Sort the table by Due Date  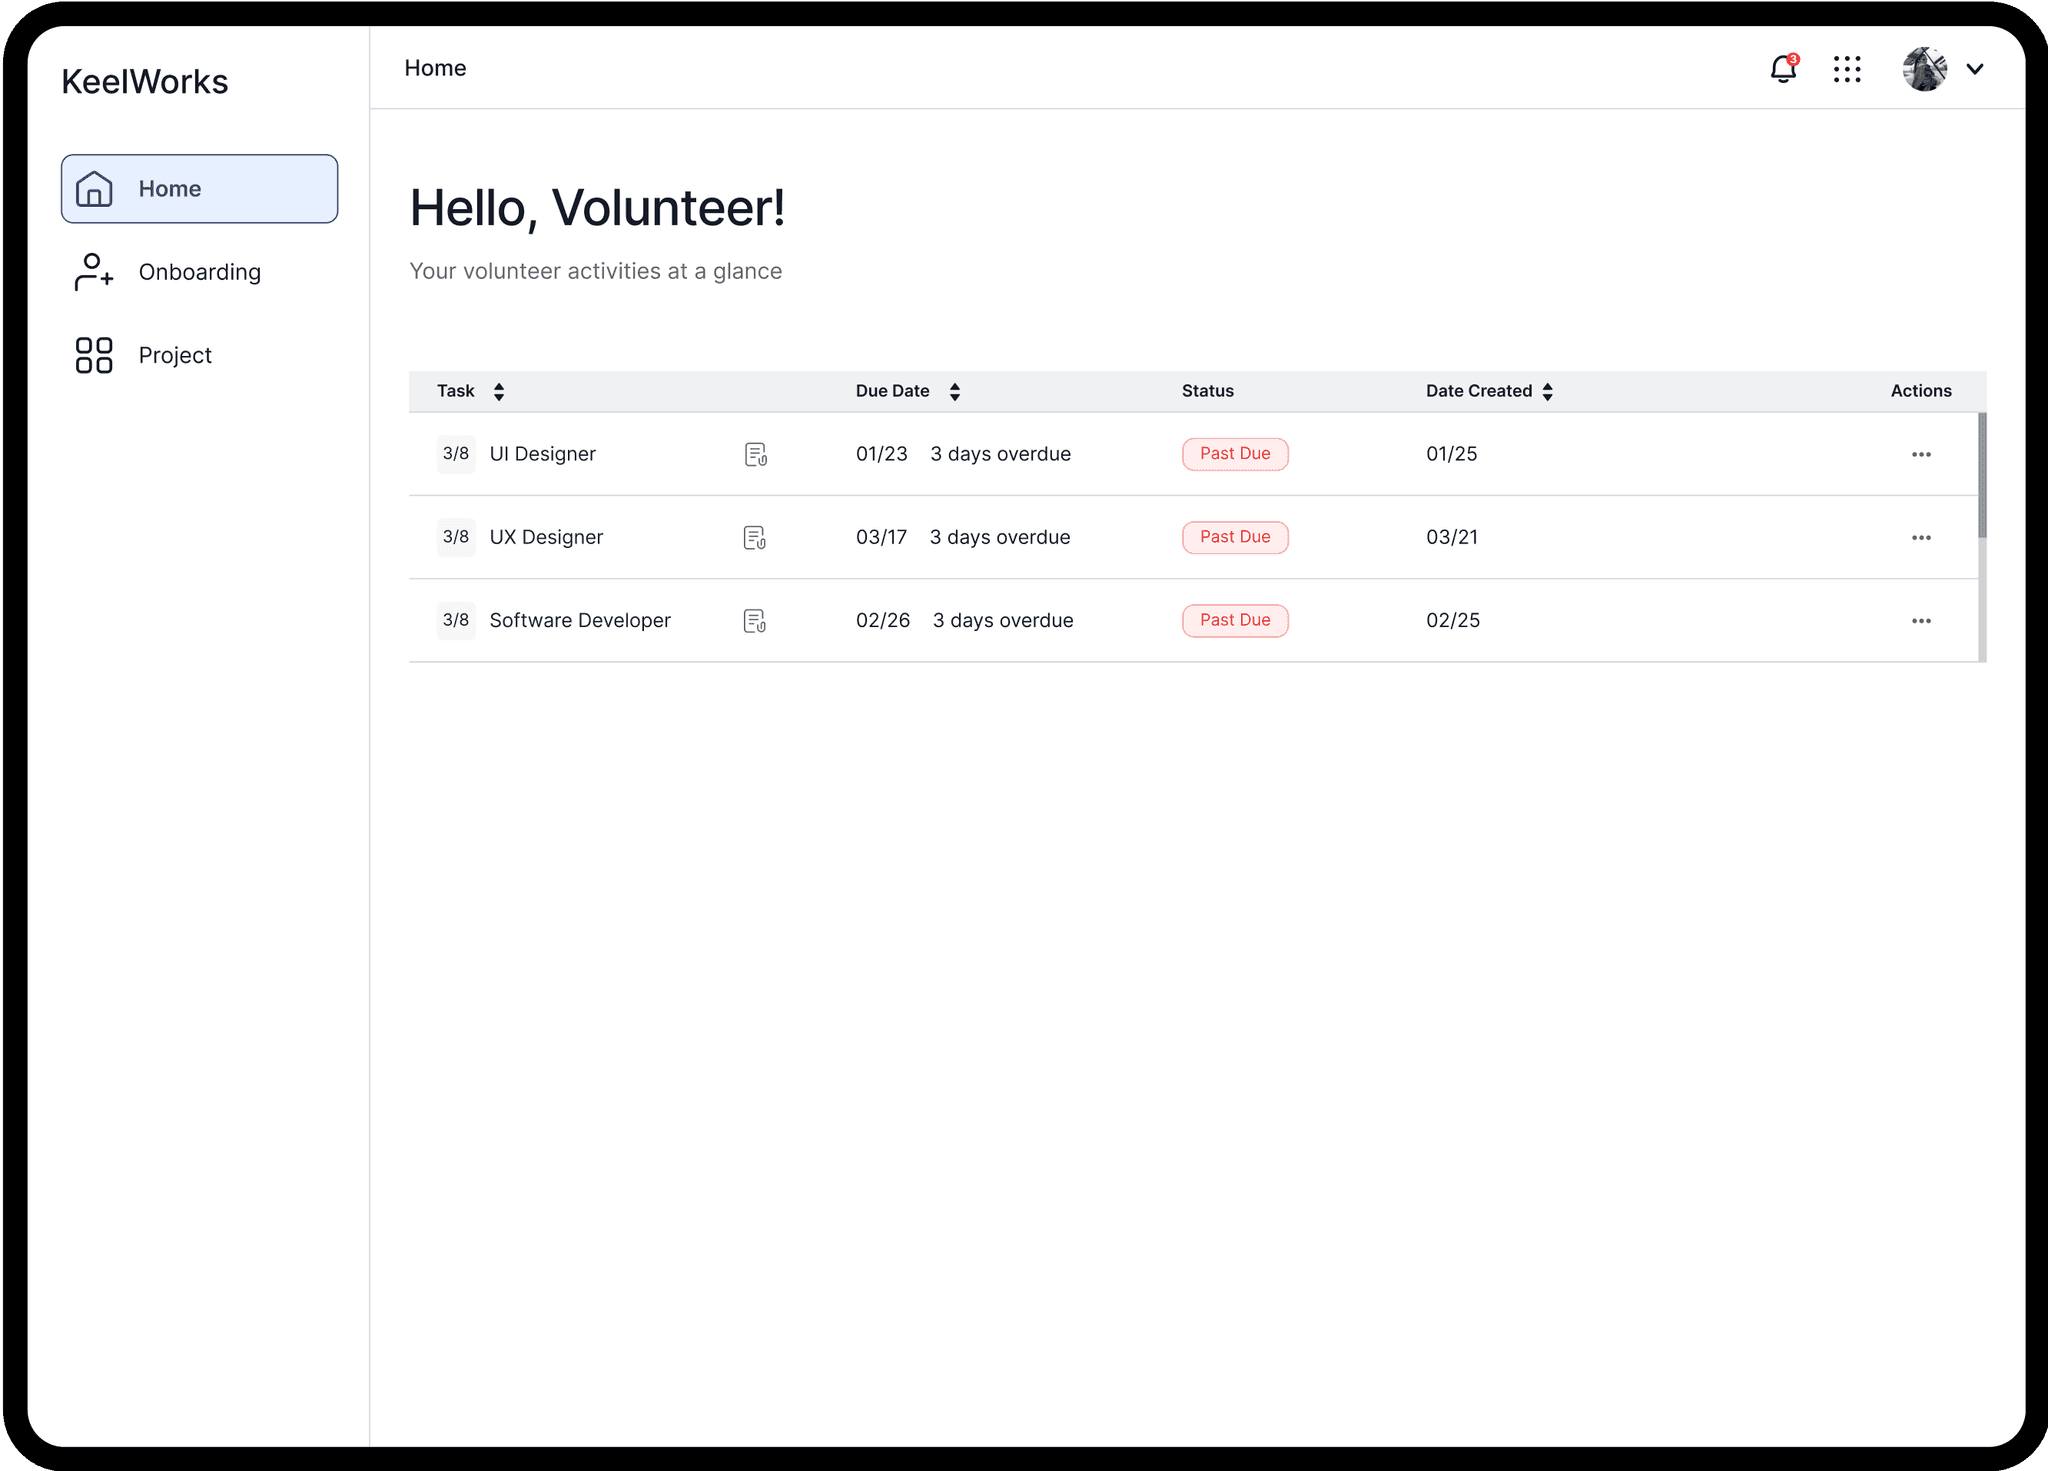955,392
